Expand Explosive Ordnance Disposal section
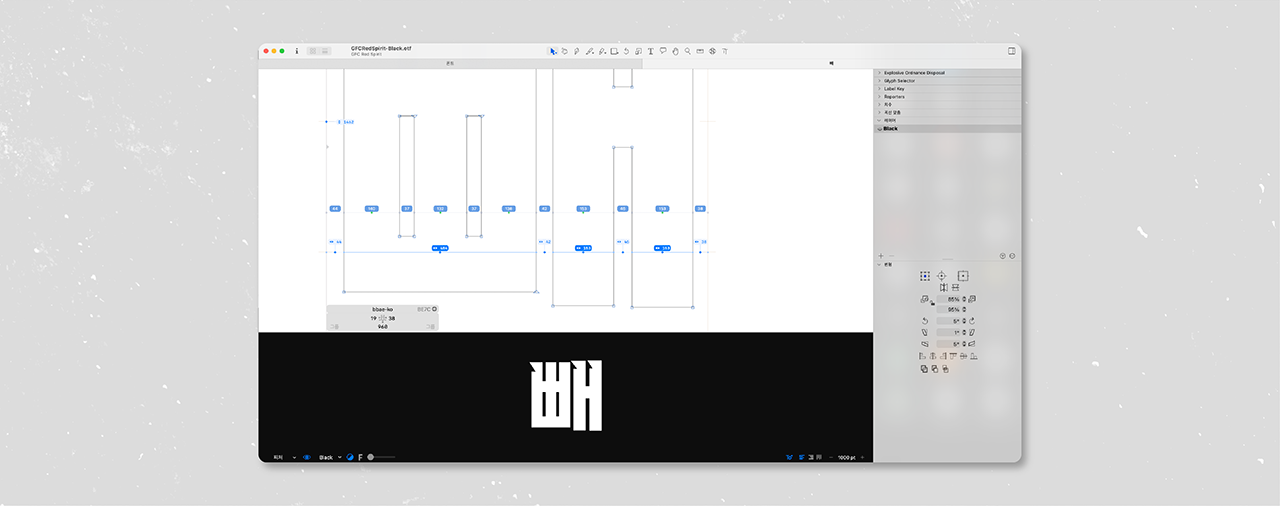Image resolution: width=1280 pixels, height=506 pixels. (878, 73)
